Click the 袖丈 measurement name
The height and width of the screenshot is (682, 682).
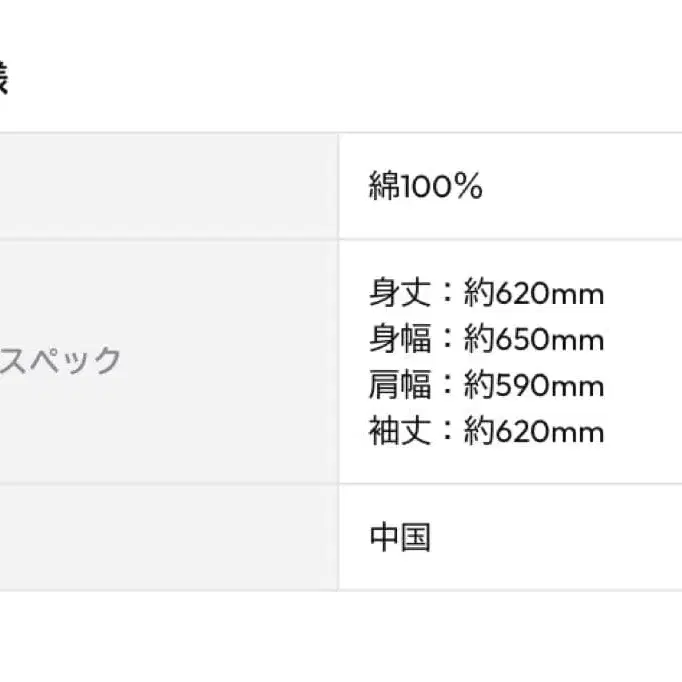(400, 432)
